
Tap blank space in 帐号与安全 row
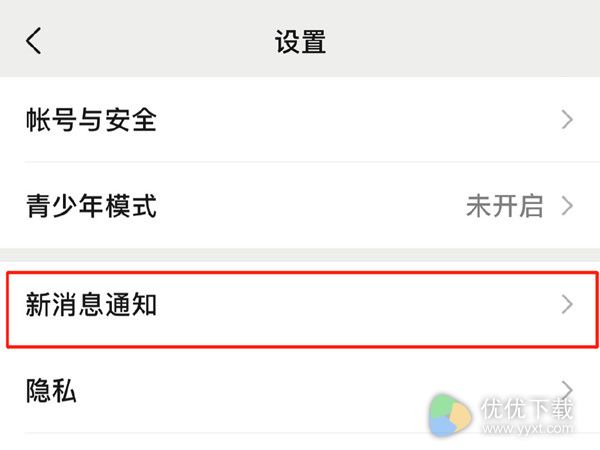(x=356, y=120)
